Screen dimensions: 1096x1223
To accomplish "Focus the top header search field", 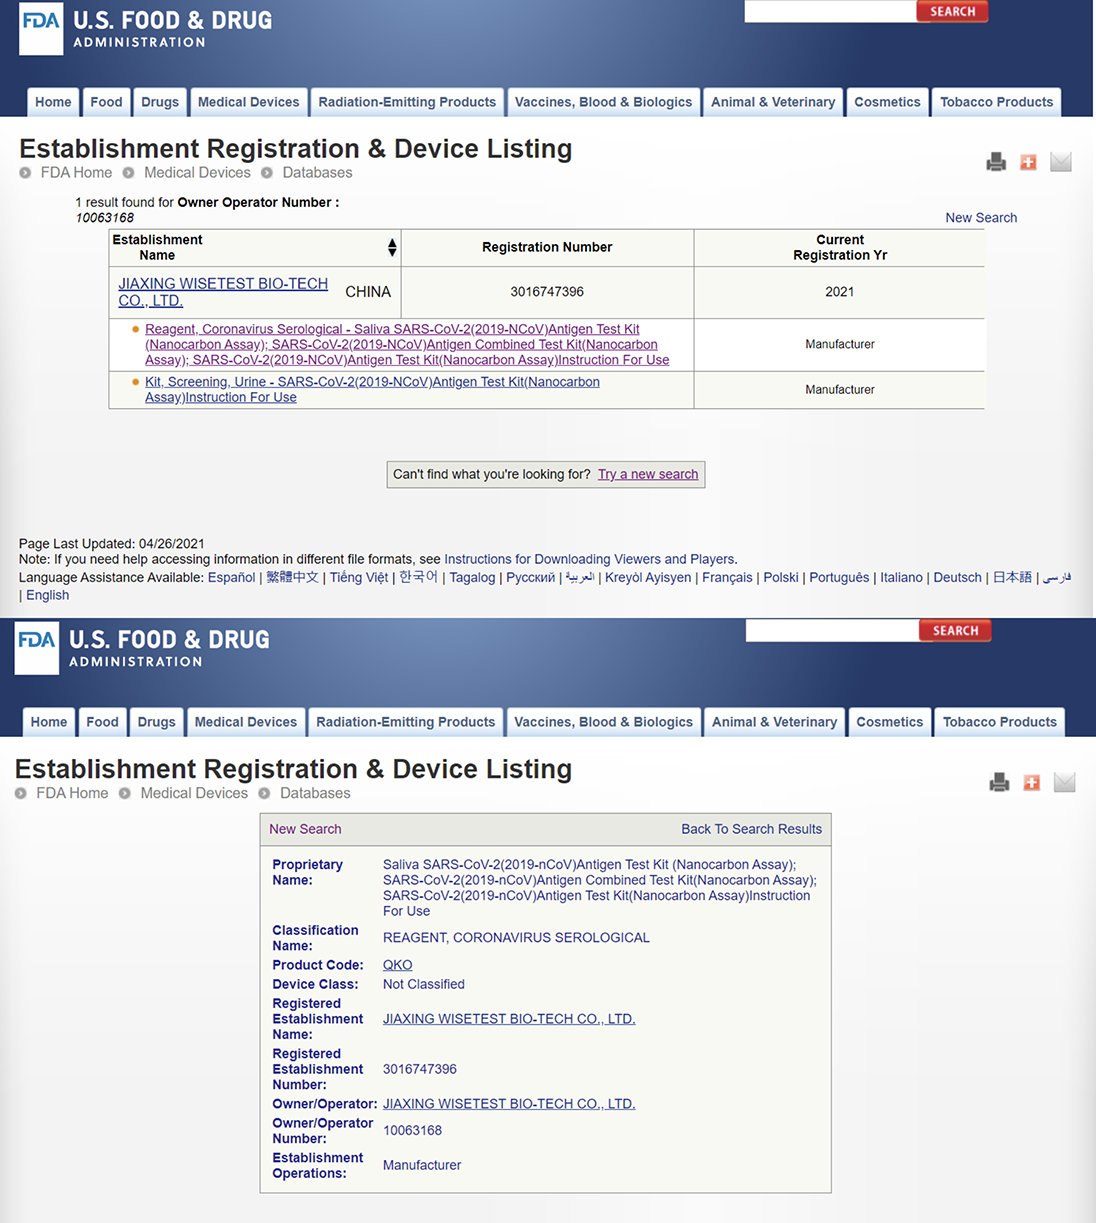I will [831, 12].
